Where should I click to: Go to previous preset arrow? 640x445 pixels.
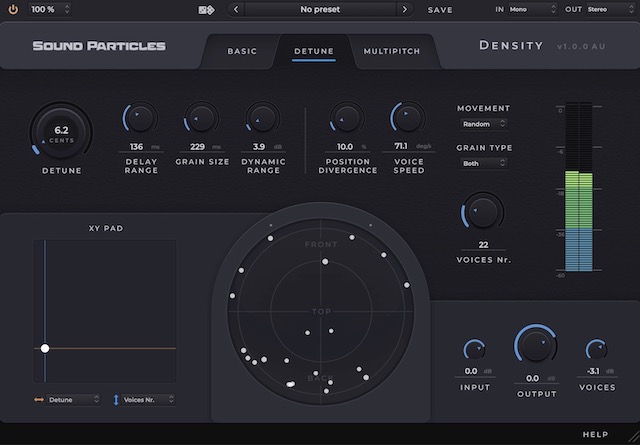235,9
